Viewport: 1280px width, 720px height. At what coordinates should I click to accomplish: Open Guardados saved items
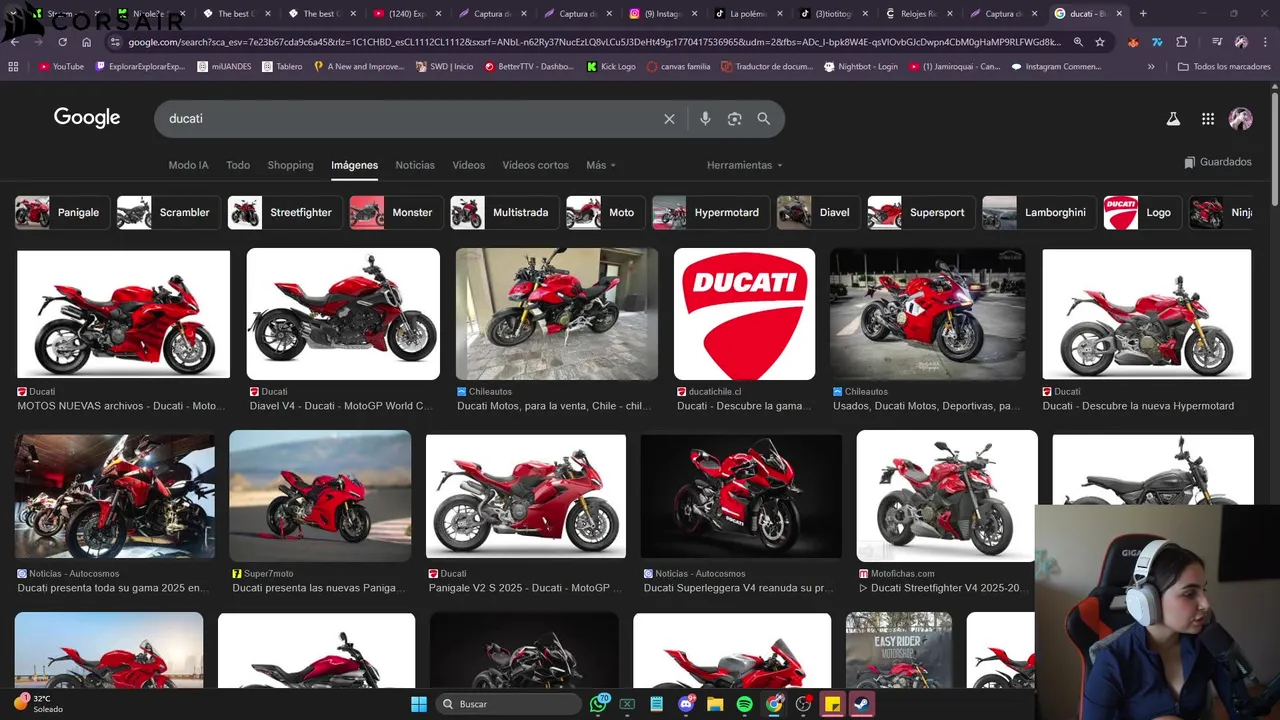[x=1218, y=162]
